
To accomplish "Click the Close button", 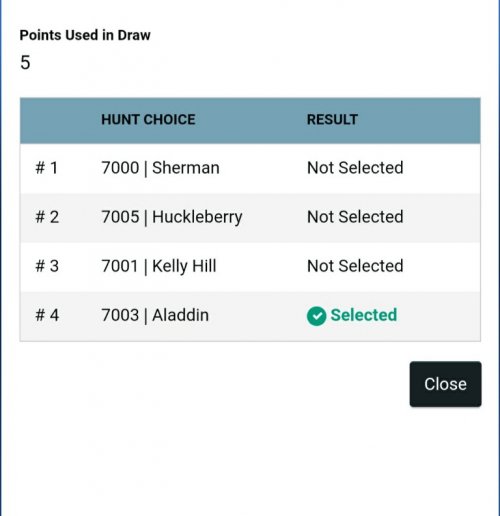I will (445, 384).
